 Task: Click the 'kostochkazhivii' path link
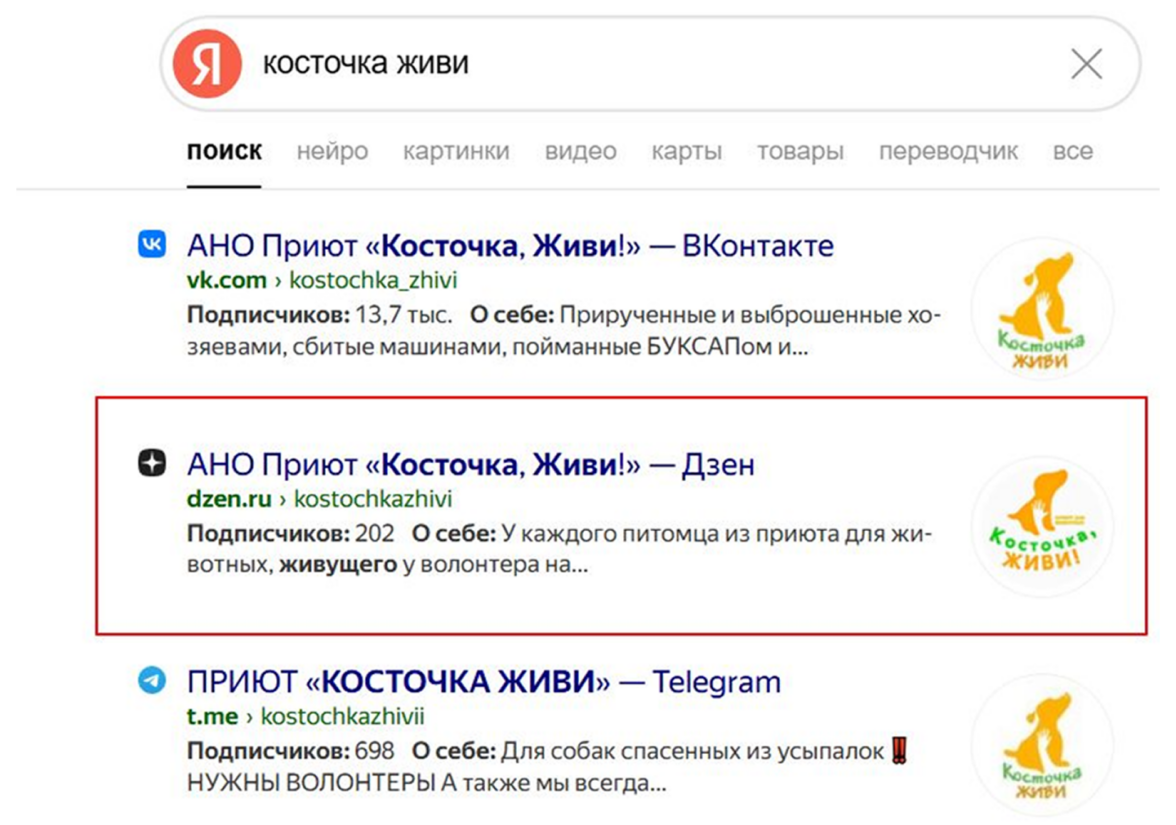pos(342,716)
